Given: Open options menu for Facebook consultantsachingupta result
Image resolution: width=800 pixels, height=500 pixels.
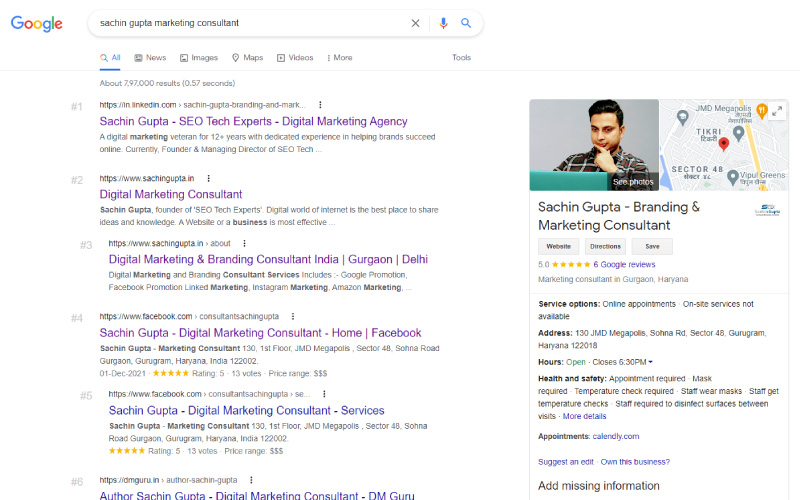Looking at the screenshot, I should [293, 316].
